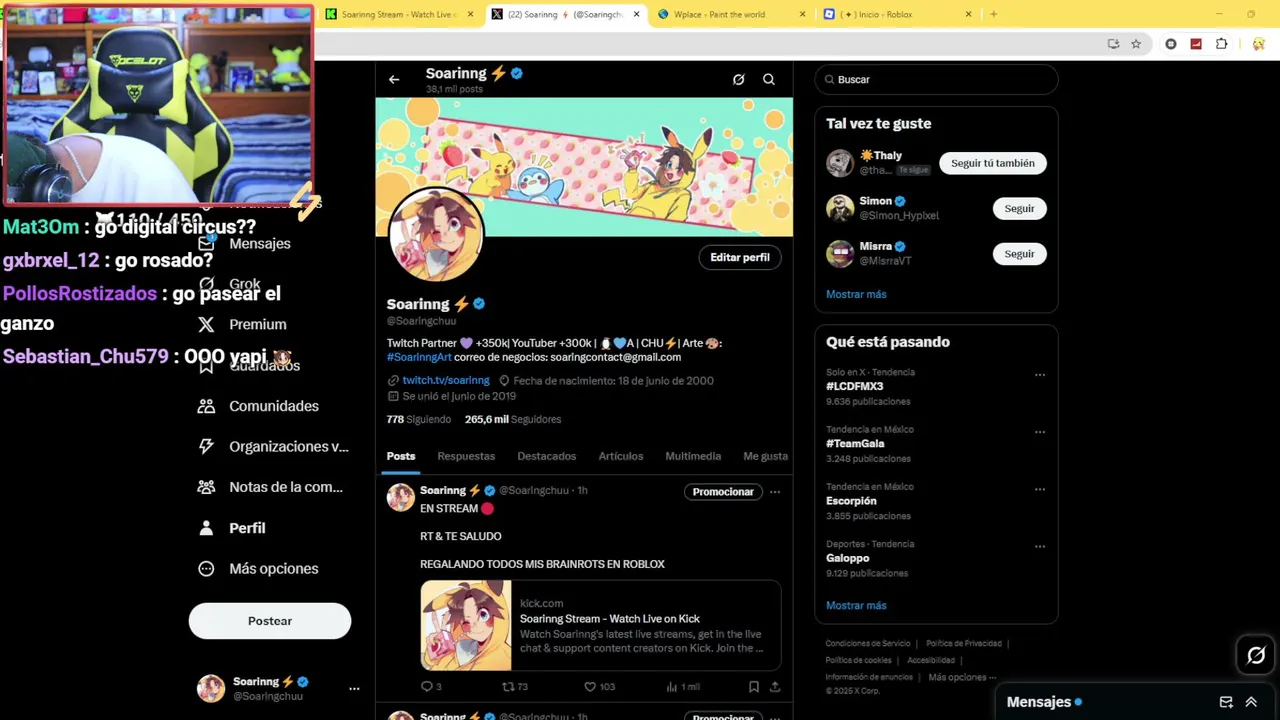Viewport: 1280px width, 720px height.
Task: Bookmark this page with the star icon
Action: click(x=1136, y=44)
